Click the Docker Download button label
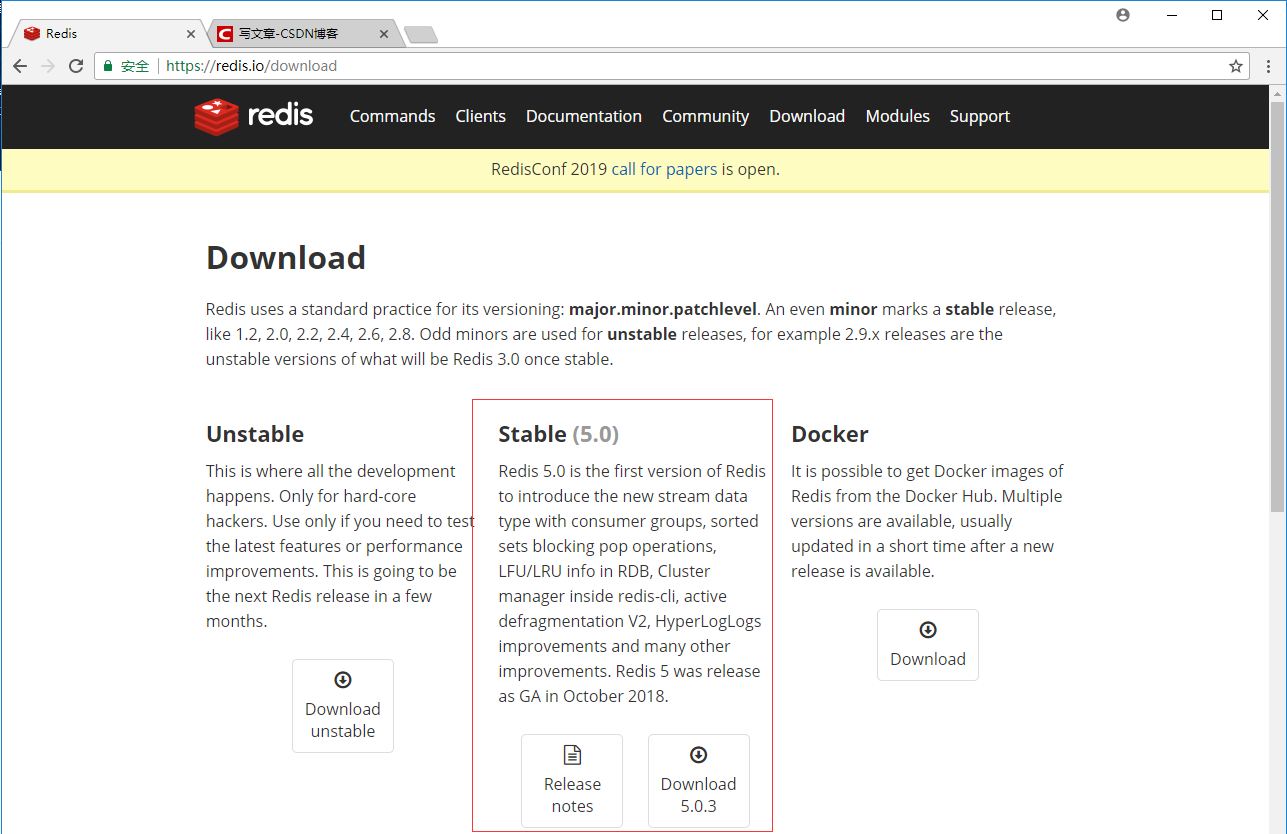 [x=928, y=659]
